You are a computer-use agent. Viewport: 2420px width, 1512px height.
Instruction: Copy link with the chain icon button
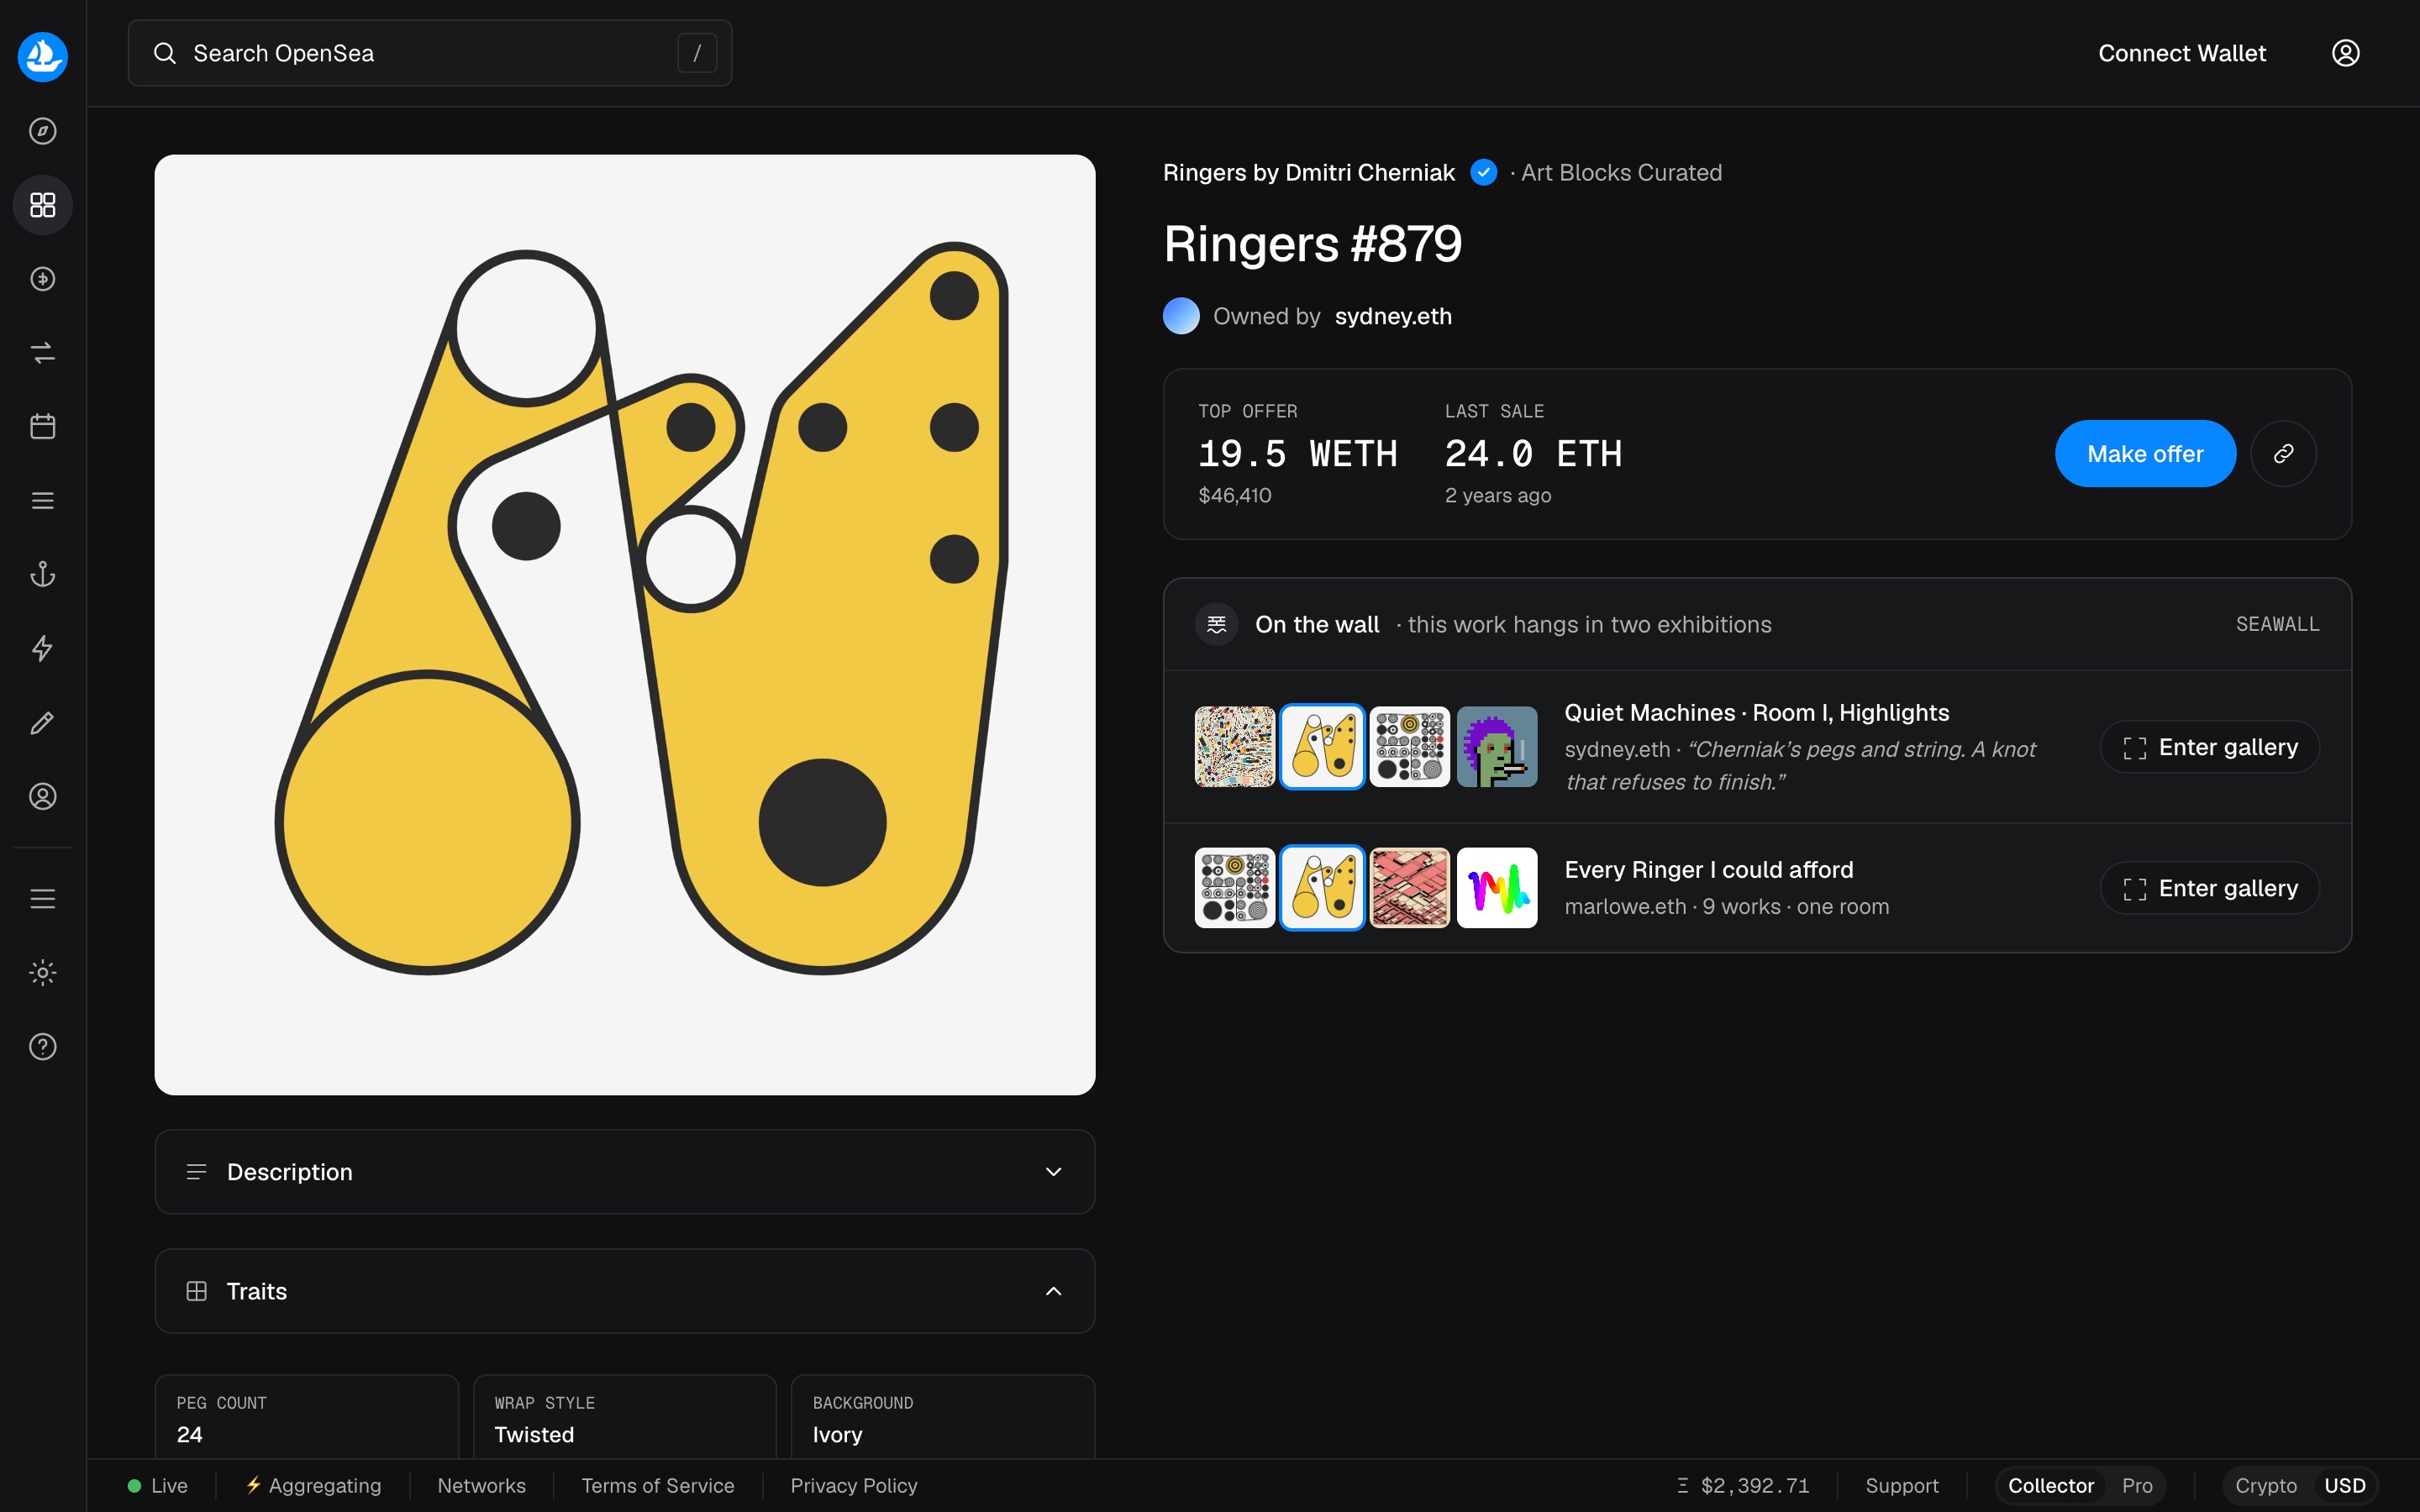click(x=2283, y=454)
